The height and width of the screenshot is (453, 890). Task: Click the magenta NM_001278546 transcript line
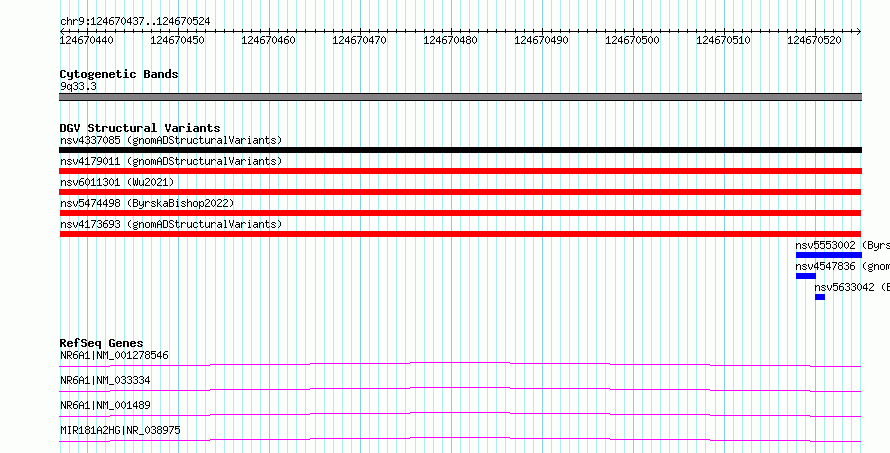[x=460, y=364]
